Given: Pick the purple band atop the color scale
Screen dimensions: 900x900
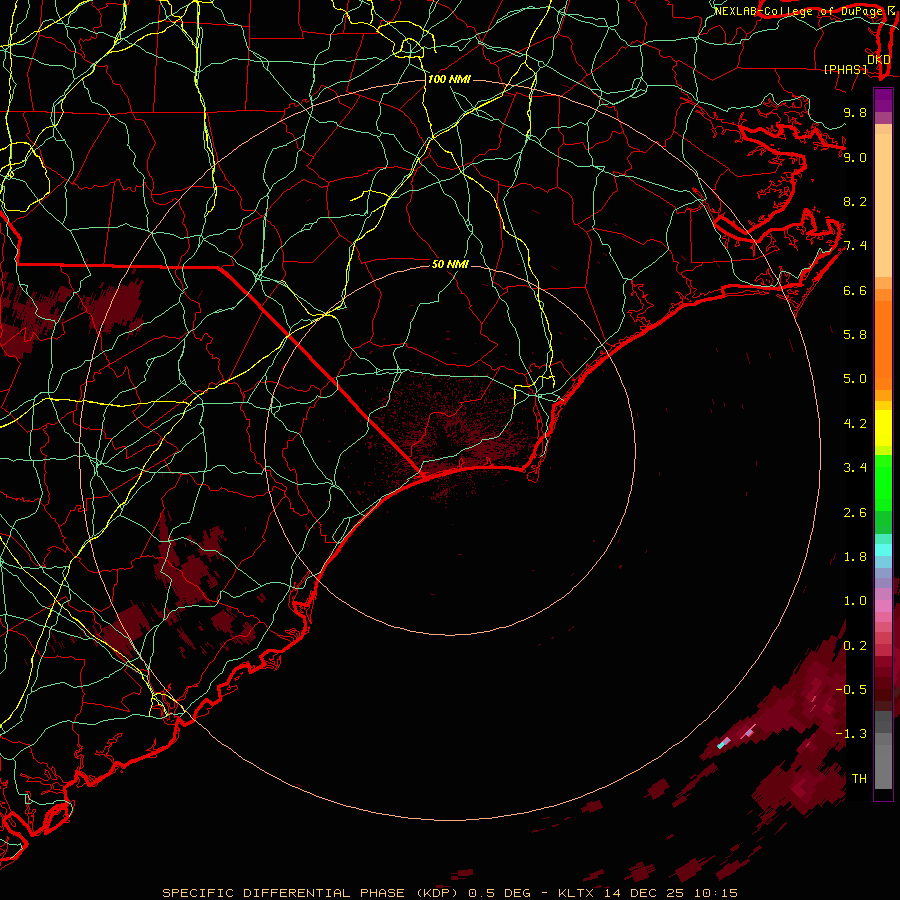Looking at the screenshot, I should tap(883, 101).
